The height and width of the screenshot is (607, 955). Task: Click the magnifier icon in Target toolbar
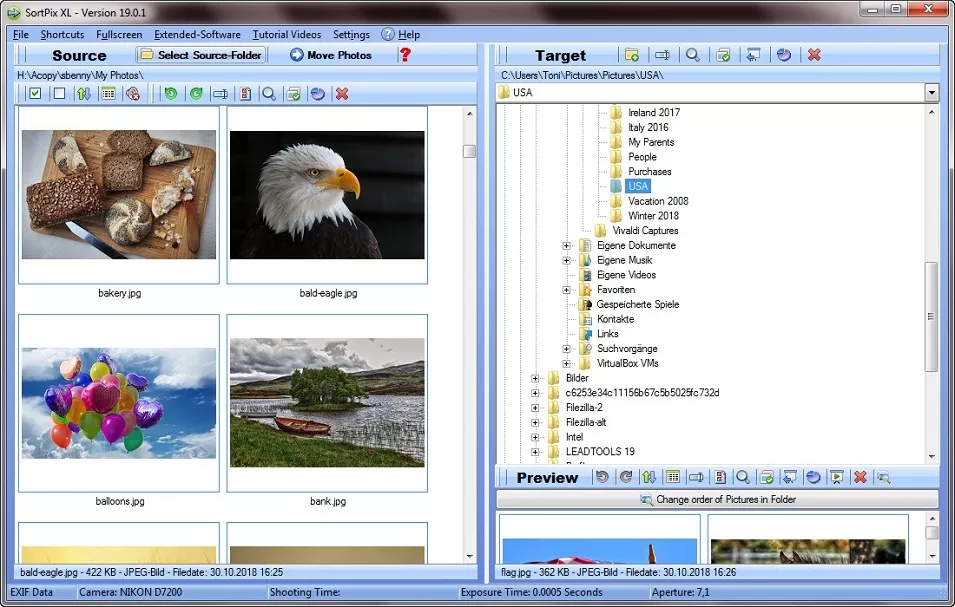692,55
